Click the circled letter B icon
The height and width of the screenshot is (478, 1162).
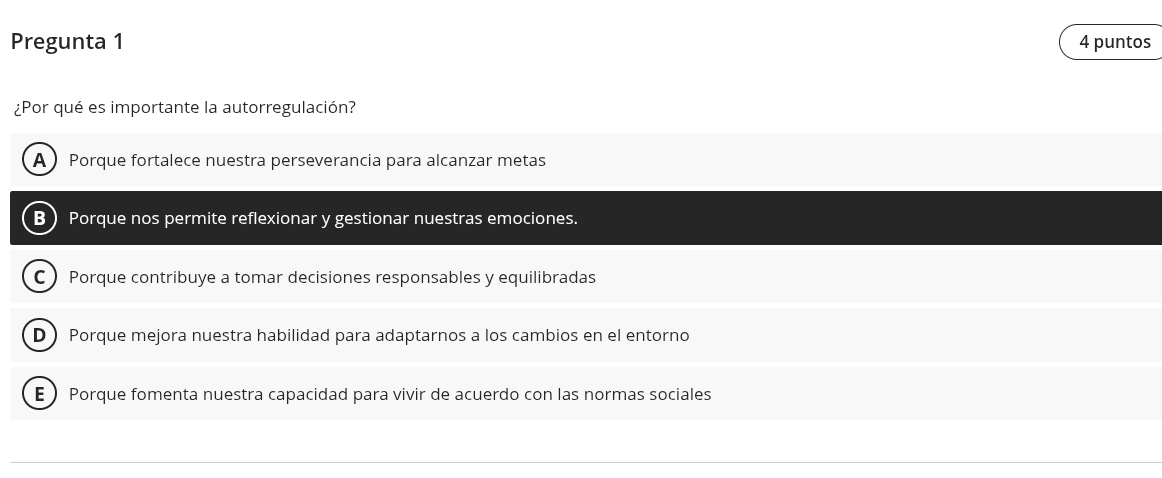tap(39, 218)
